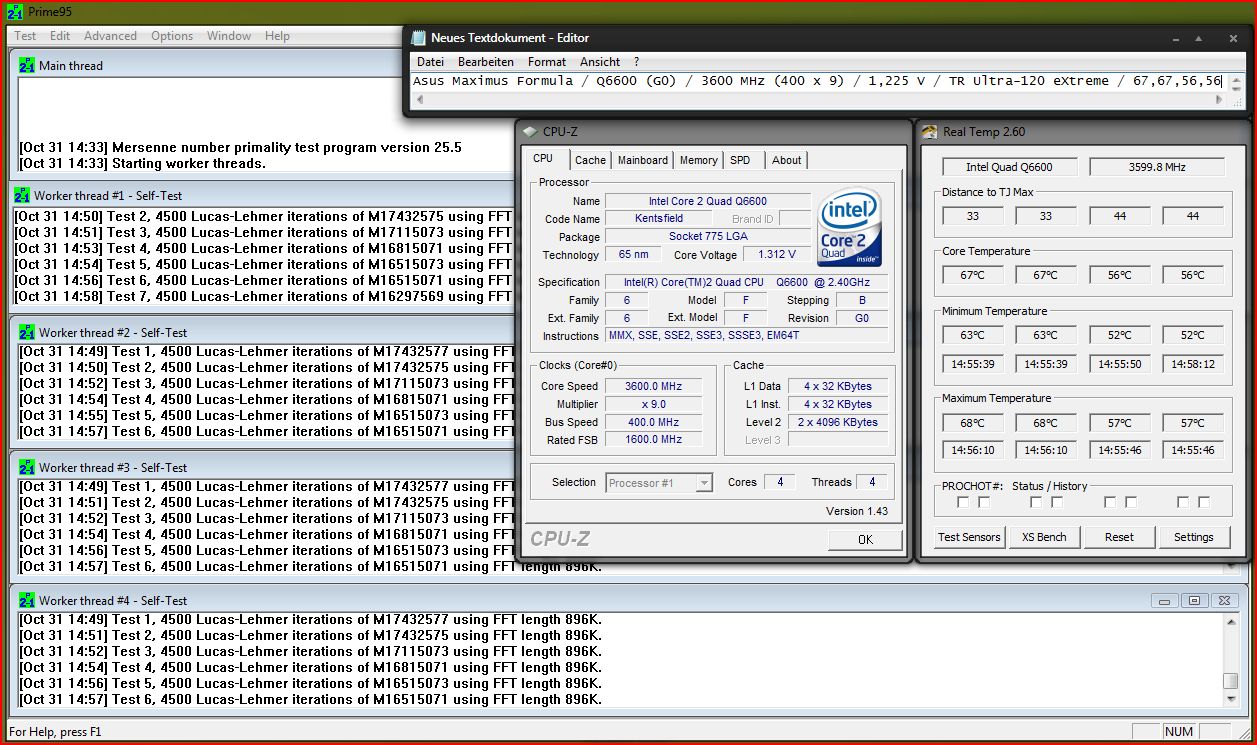
Task: Click the Test Sensors button in Real Temp
Action: pyautogui.click(x=969, y=537)
